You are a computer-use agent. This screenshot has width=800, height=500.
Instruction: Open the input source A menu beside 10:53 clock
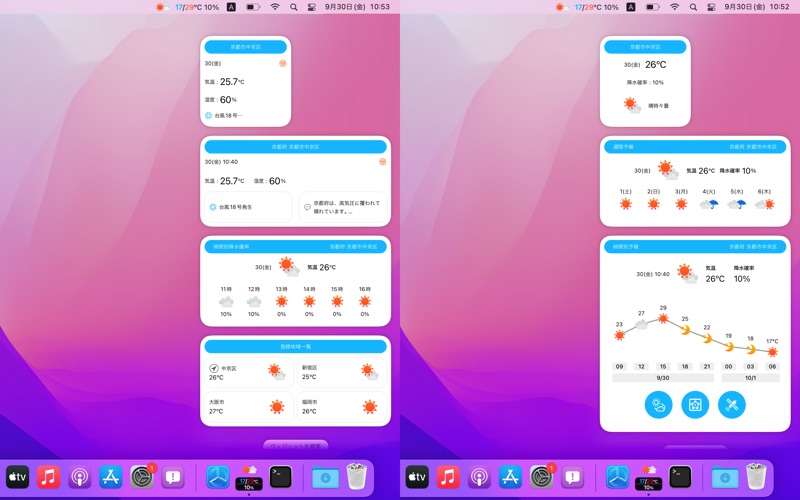pyautogui.click(x=231, y=7)
